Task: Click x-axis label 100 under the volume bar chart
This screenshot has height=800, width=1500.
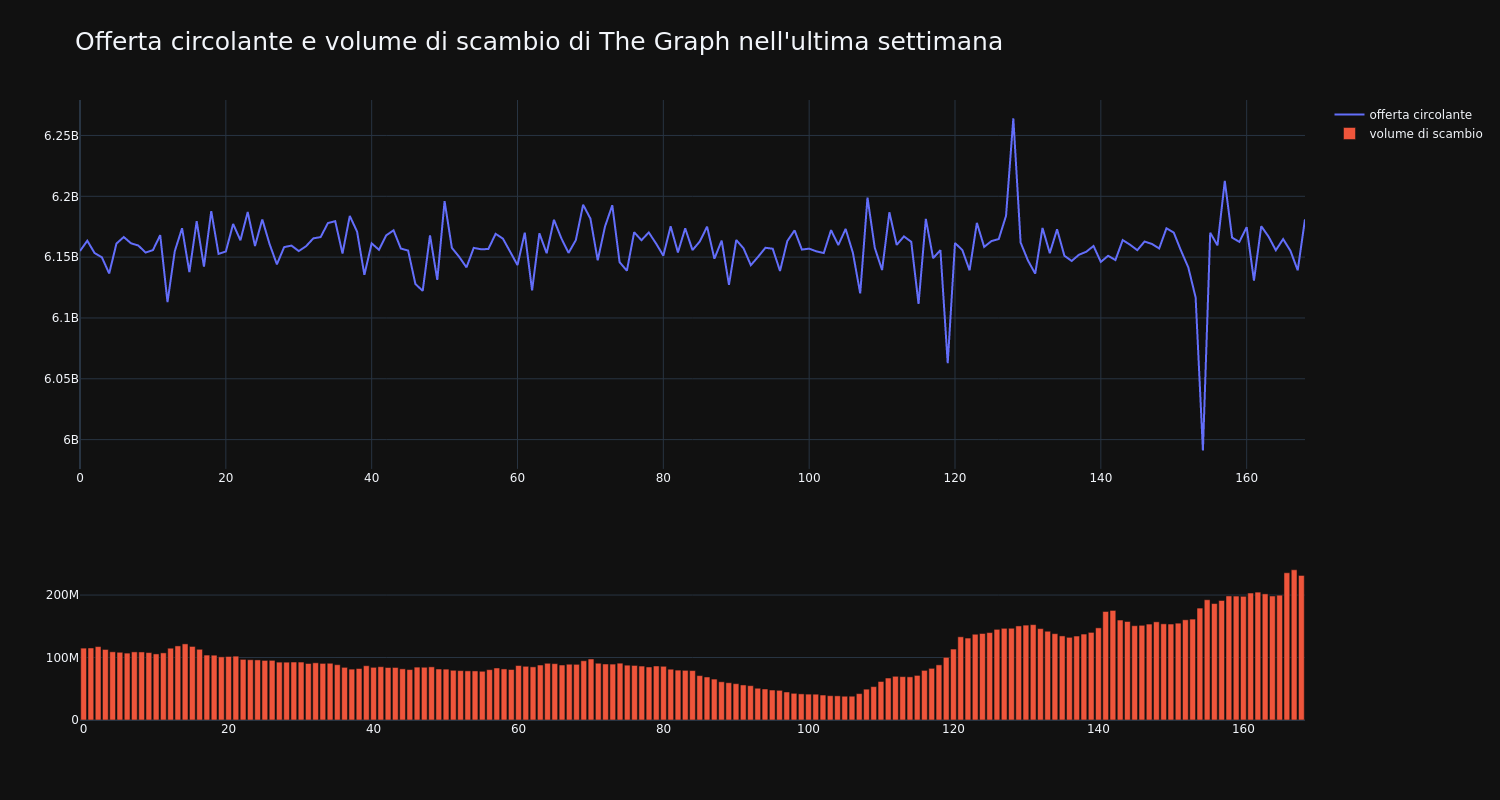Action: click(808, 729)
